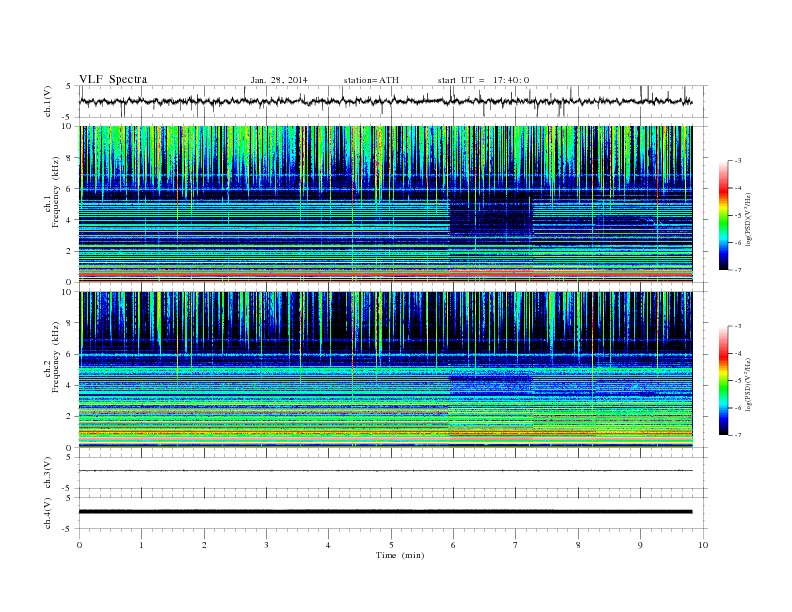Click the 'VLF Spectra' title text
Screen dimensions: 792x612
click(113, 79)
